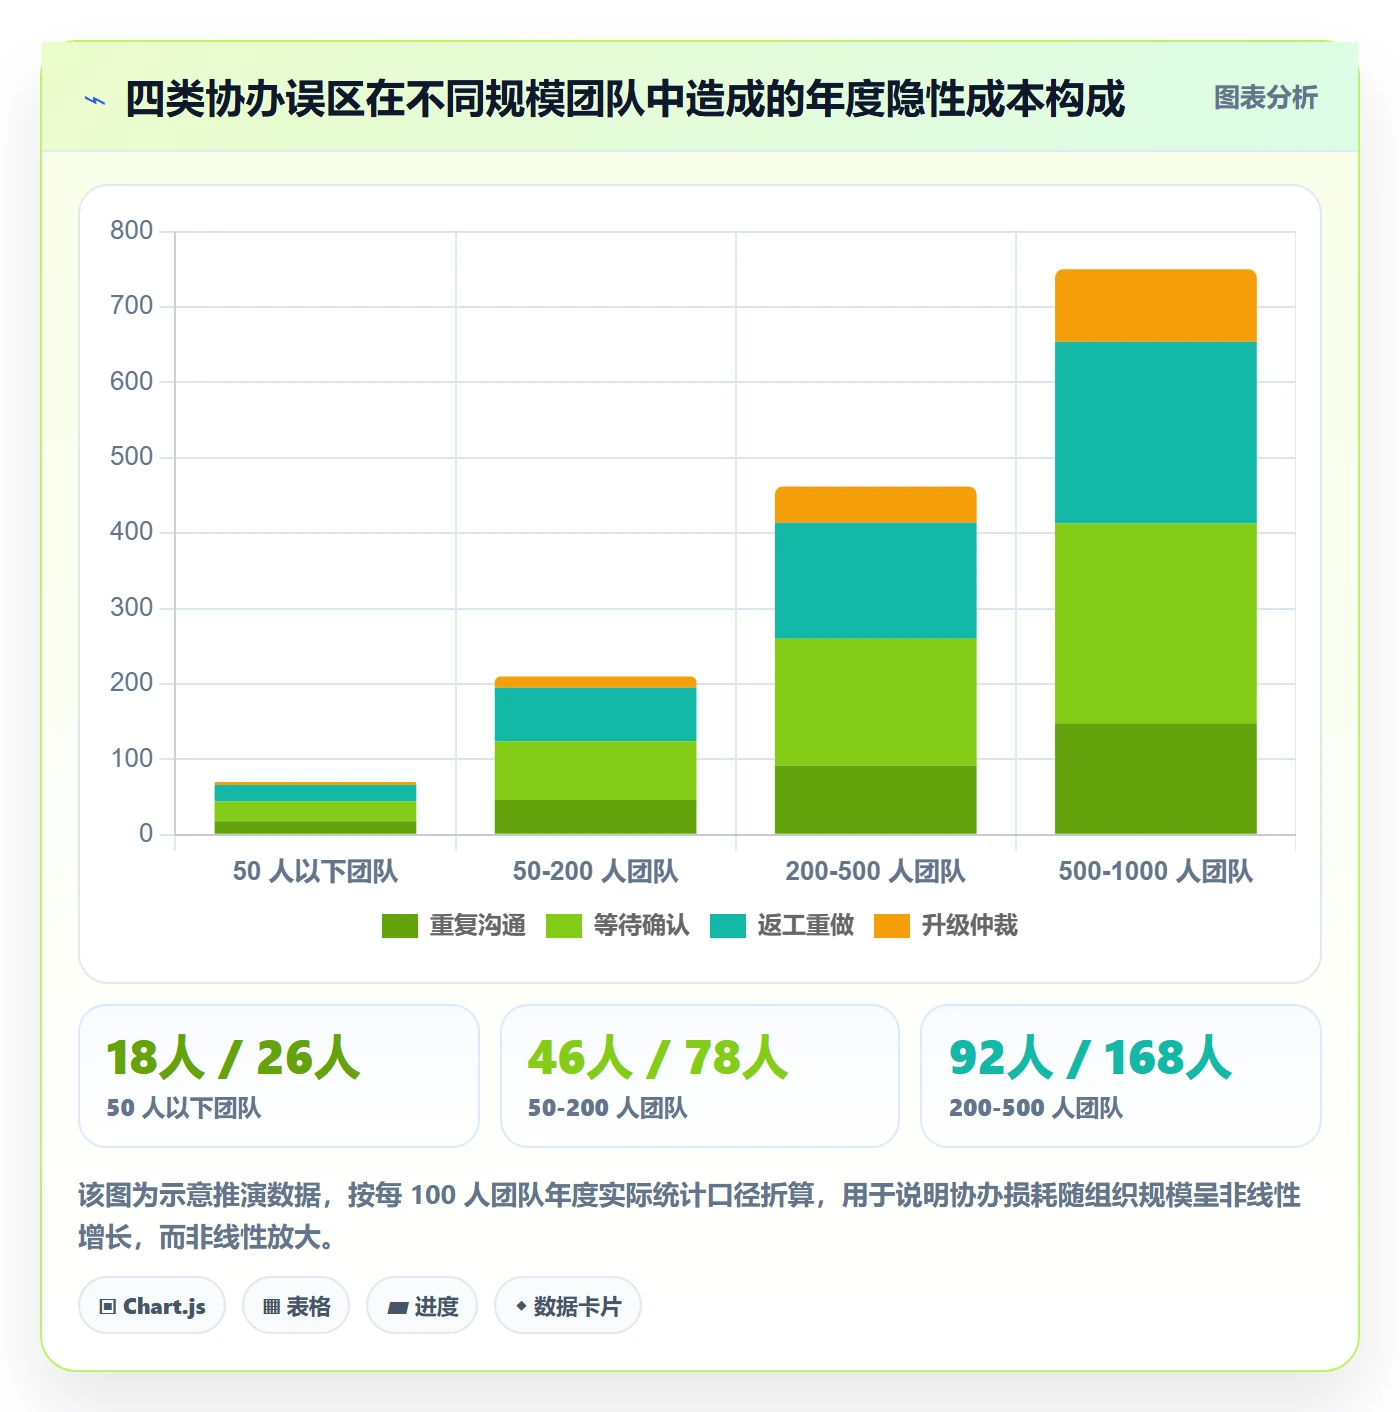
Task: Click the orange segment of 200-500 人团队 bar
Action: [x=876, y=505]
